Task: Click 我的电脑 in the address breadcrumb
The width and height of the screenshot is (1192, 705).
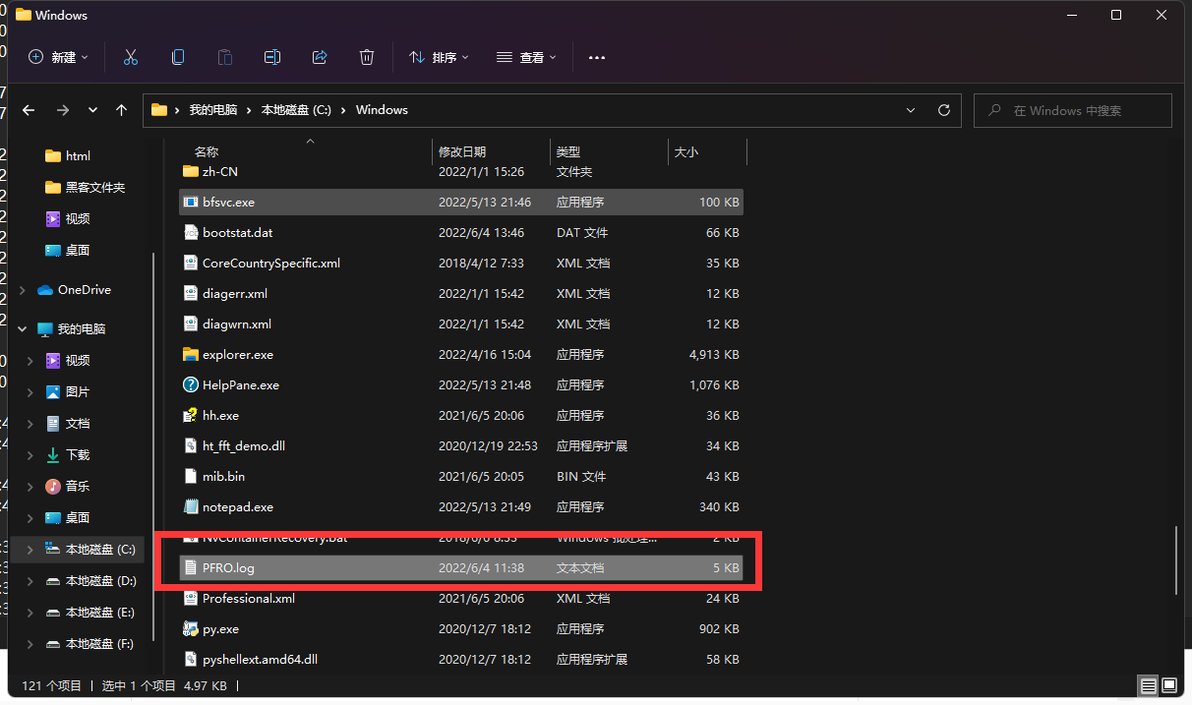Action: coord(213,110)
